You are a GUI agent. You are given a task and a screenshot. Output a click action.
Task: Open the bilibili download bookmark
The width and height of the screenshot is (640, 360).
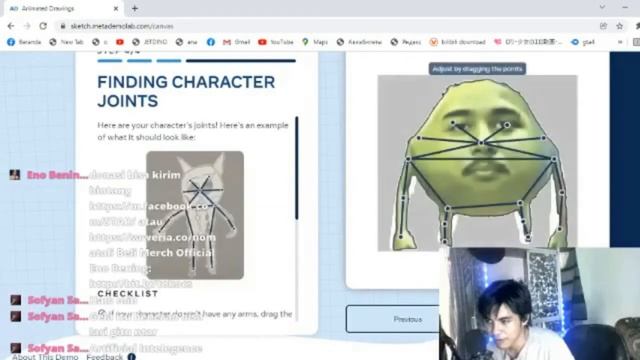[458, 42]
